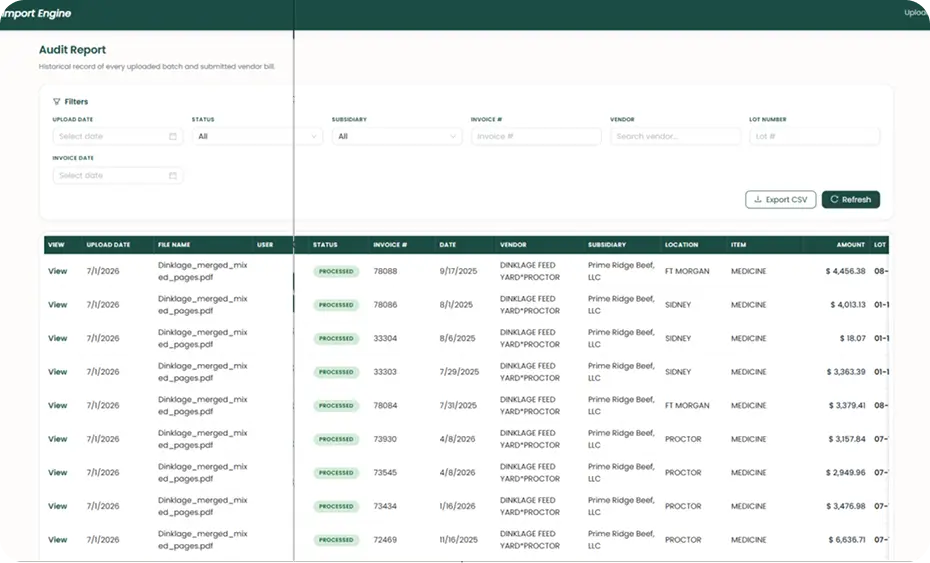Click the Processed badge for invoice 33304

click(336, 339)
